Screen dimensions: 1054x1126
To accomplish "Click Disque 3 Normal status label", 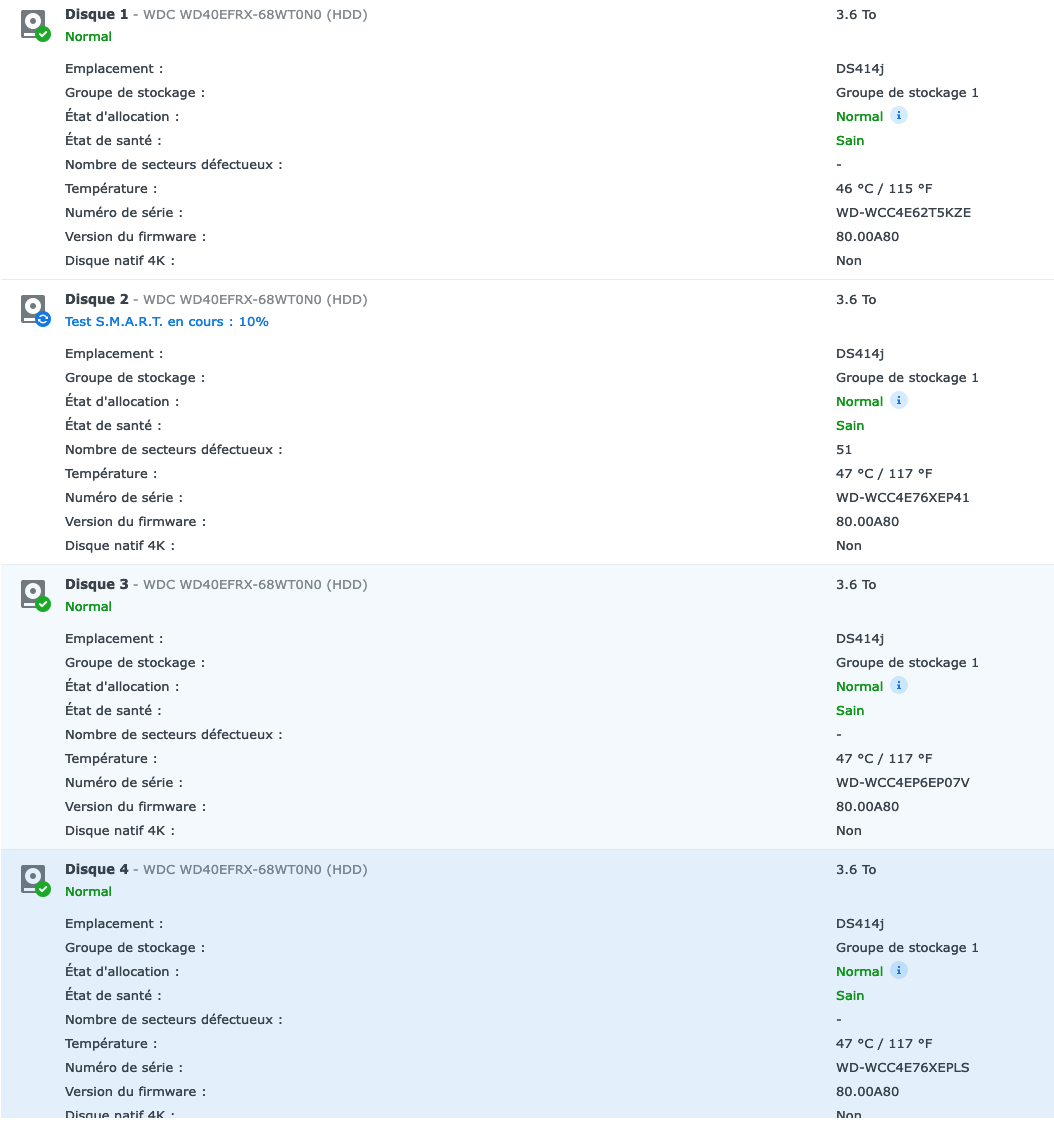I will tap(88, 607).
